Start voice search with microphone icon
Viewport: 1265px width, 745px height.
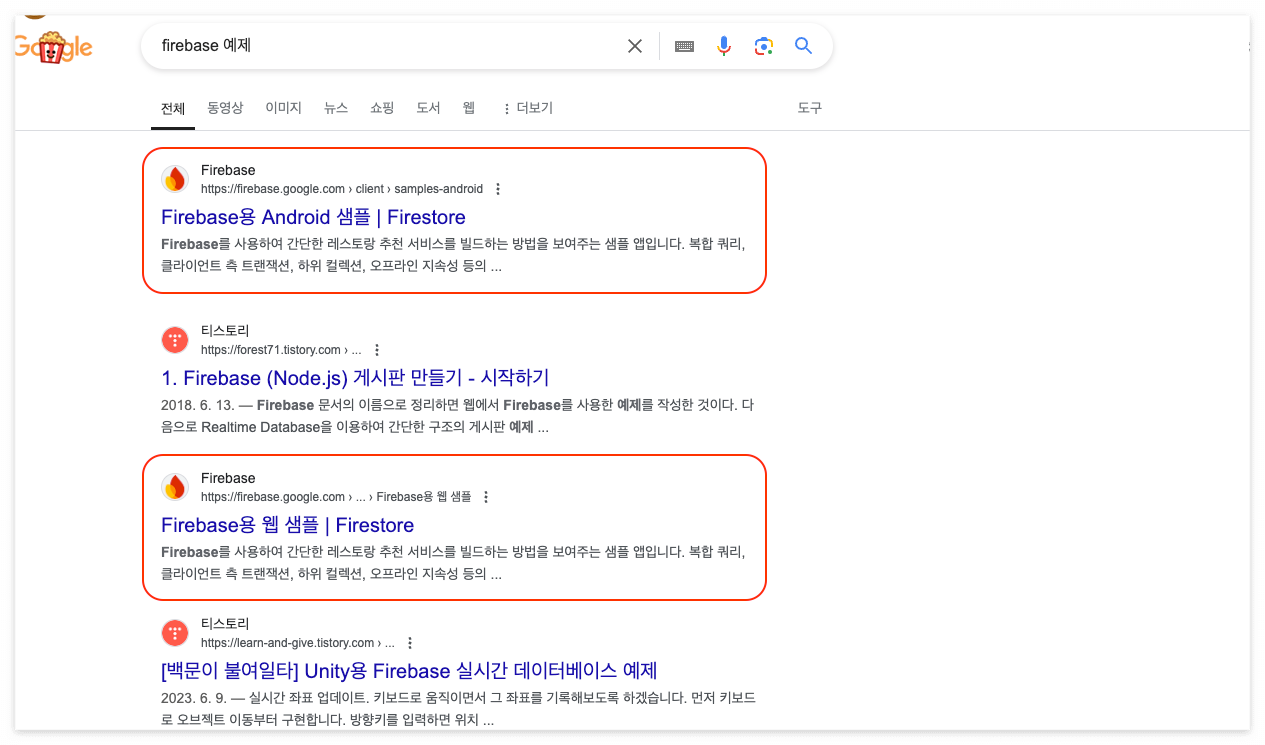(x=724, y=46)
